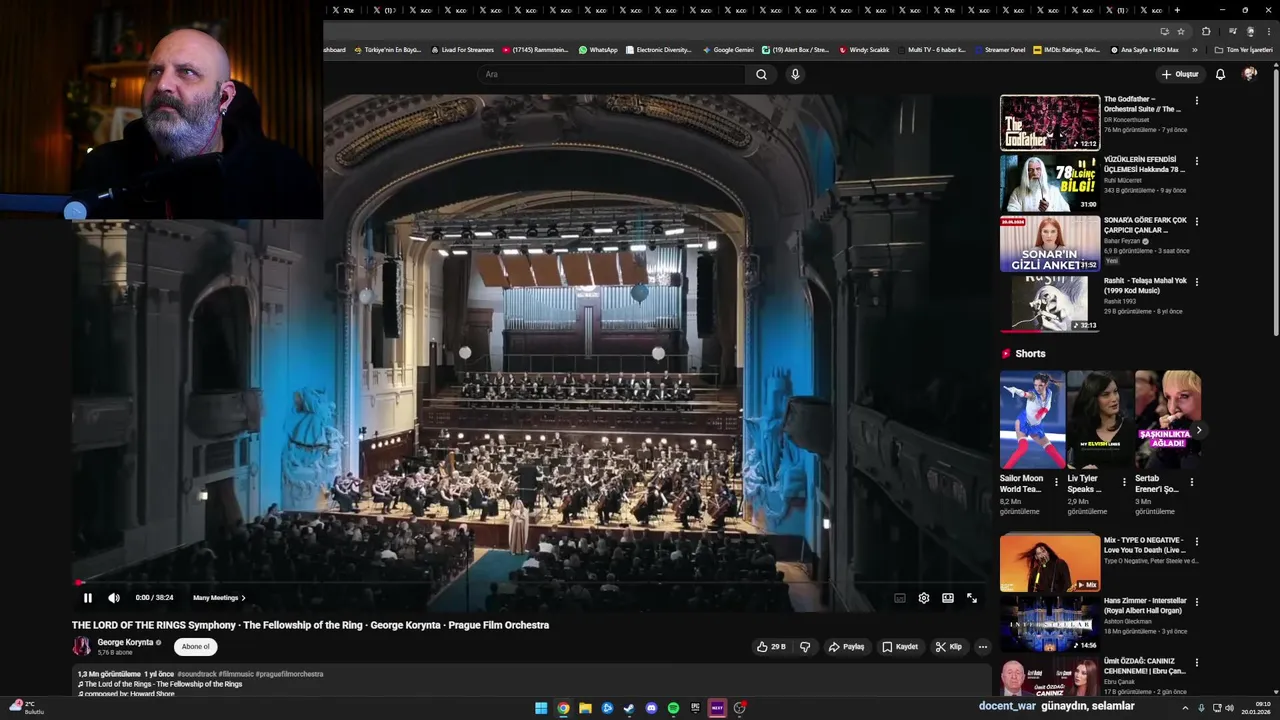1280x720 pixels.
Task: Save the video with Kaydet
Action: [900, 647]
